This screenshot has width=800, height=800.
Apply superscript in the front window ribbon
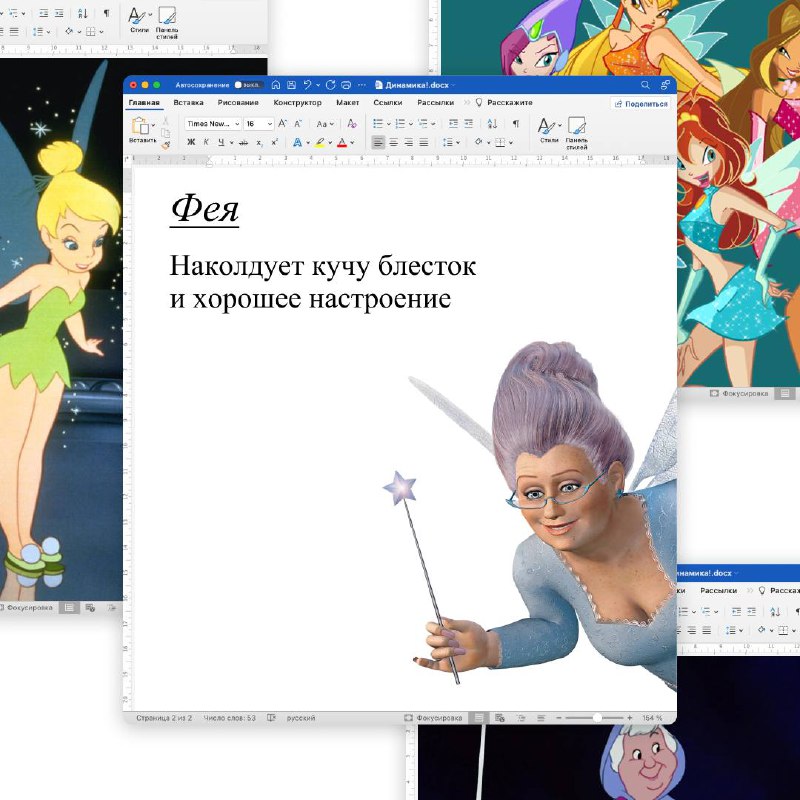pos(274,142)
